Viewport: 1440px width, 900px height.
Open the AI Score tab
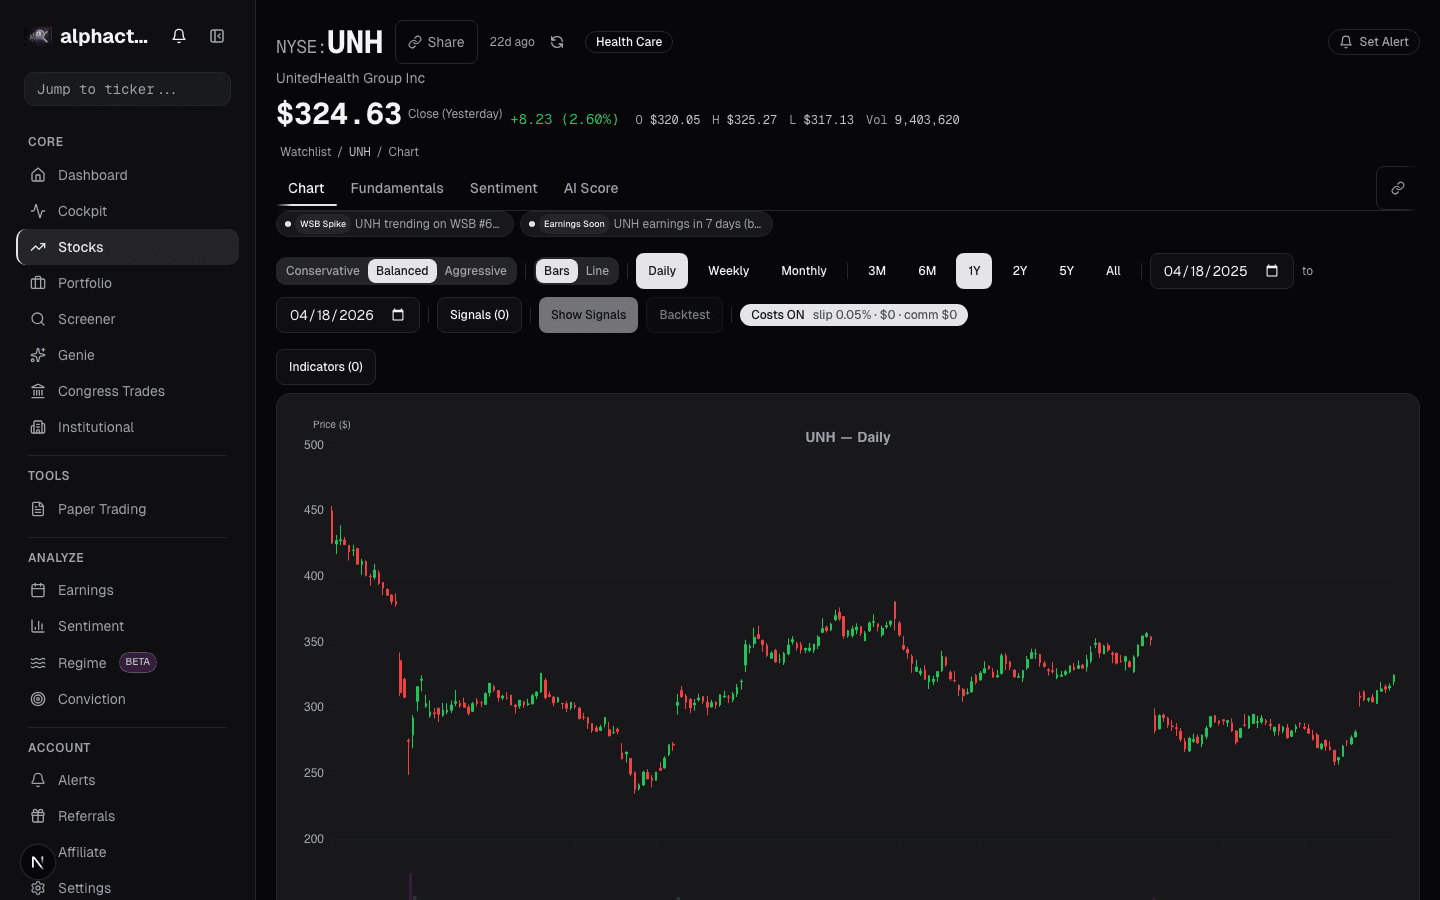(591, 188)
